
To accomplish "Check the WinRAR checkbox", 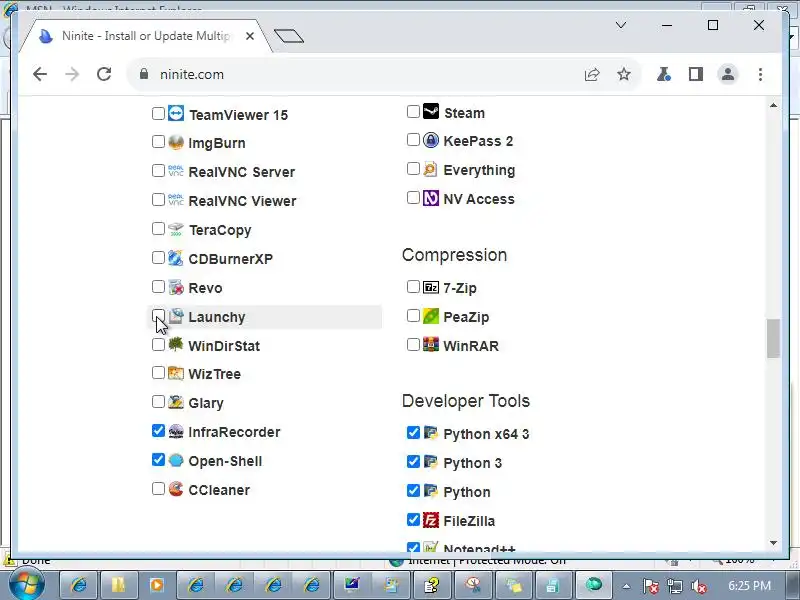I will 413,345.
